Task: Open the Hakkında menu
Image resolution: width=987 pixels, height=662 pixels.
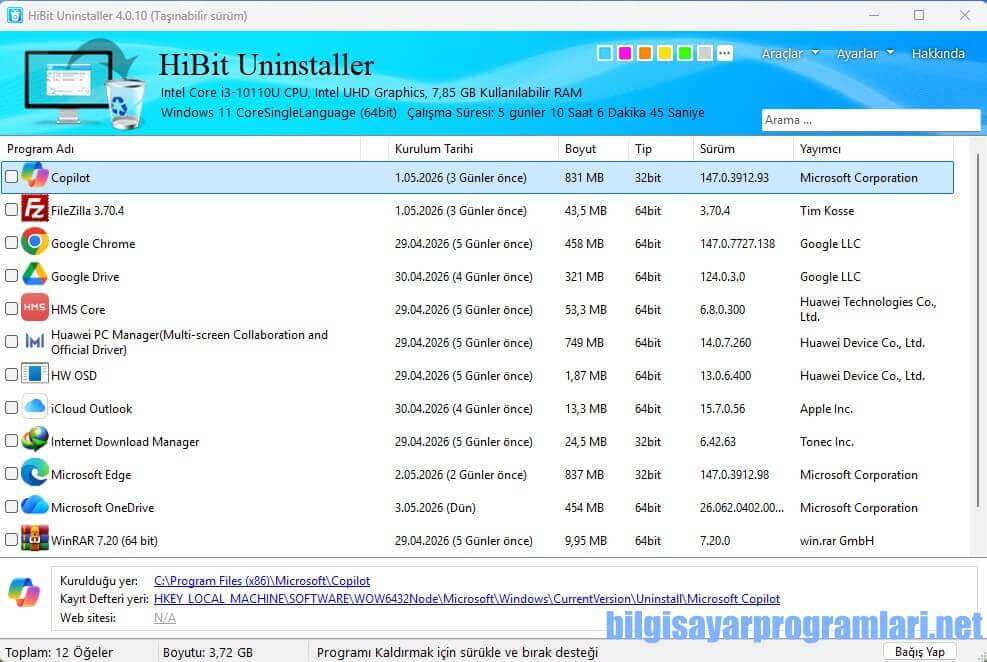Action: click(938, 53)
